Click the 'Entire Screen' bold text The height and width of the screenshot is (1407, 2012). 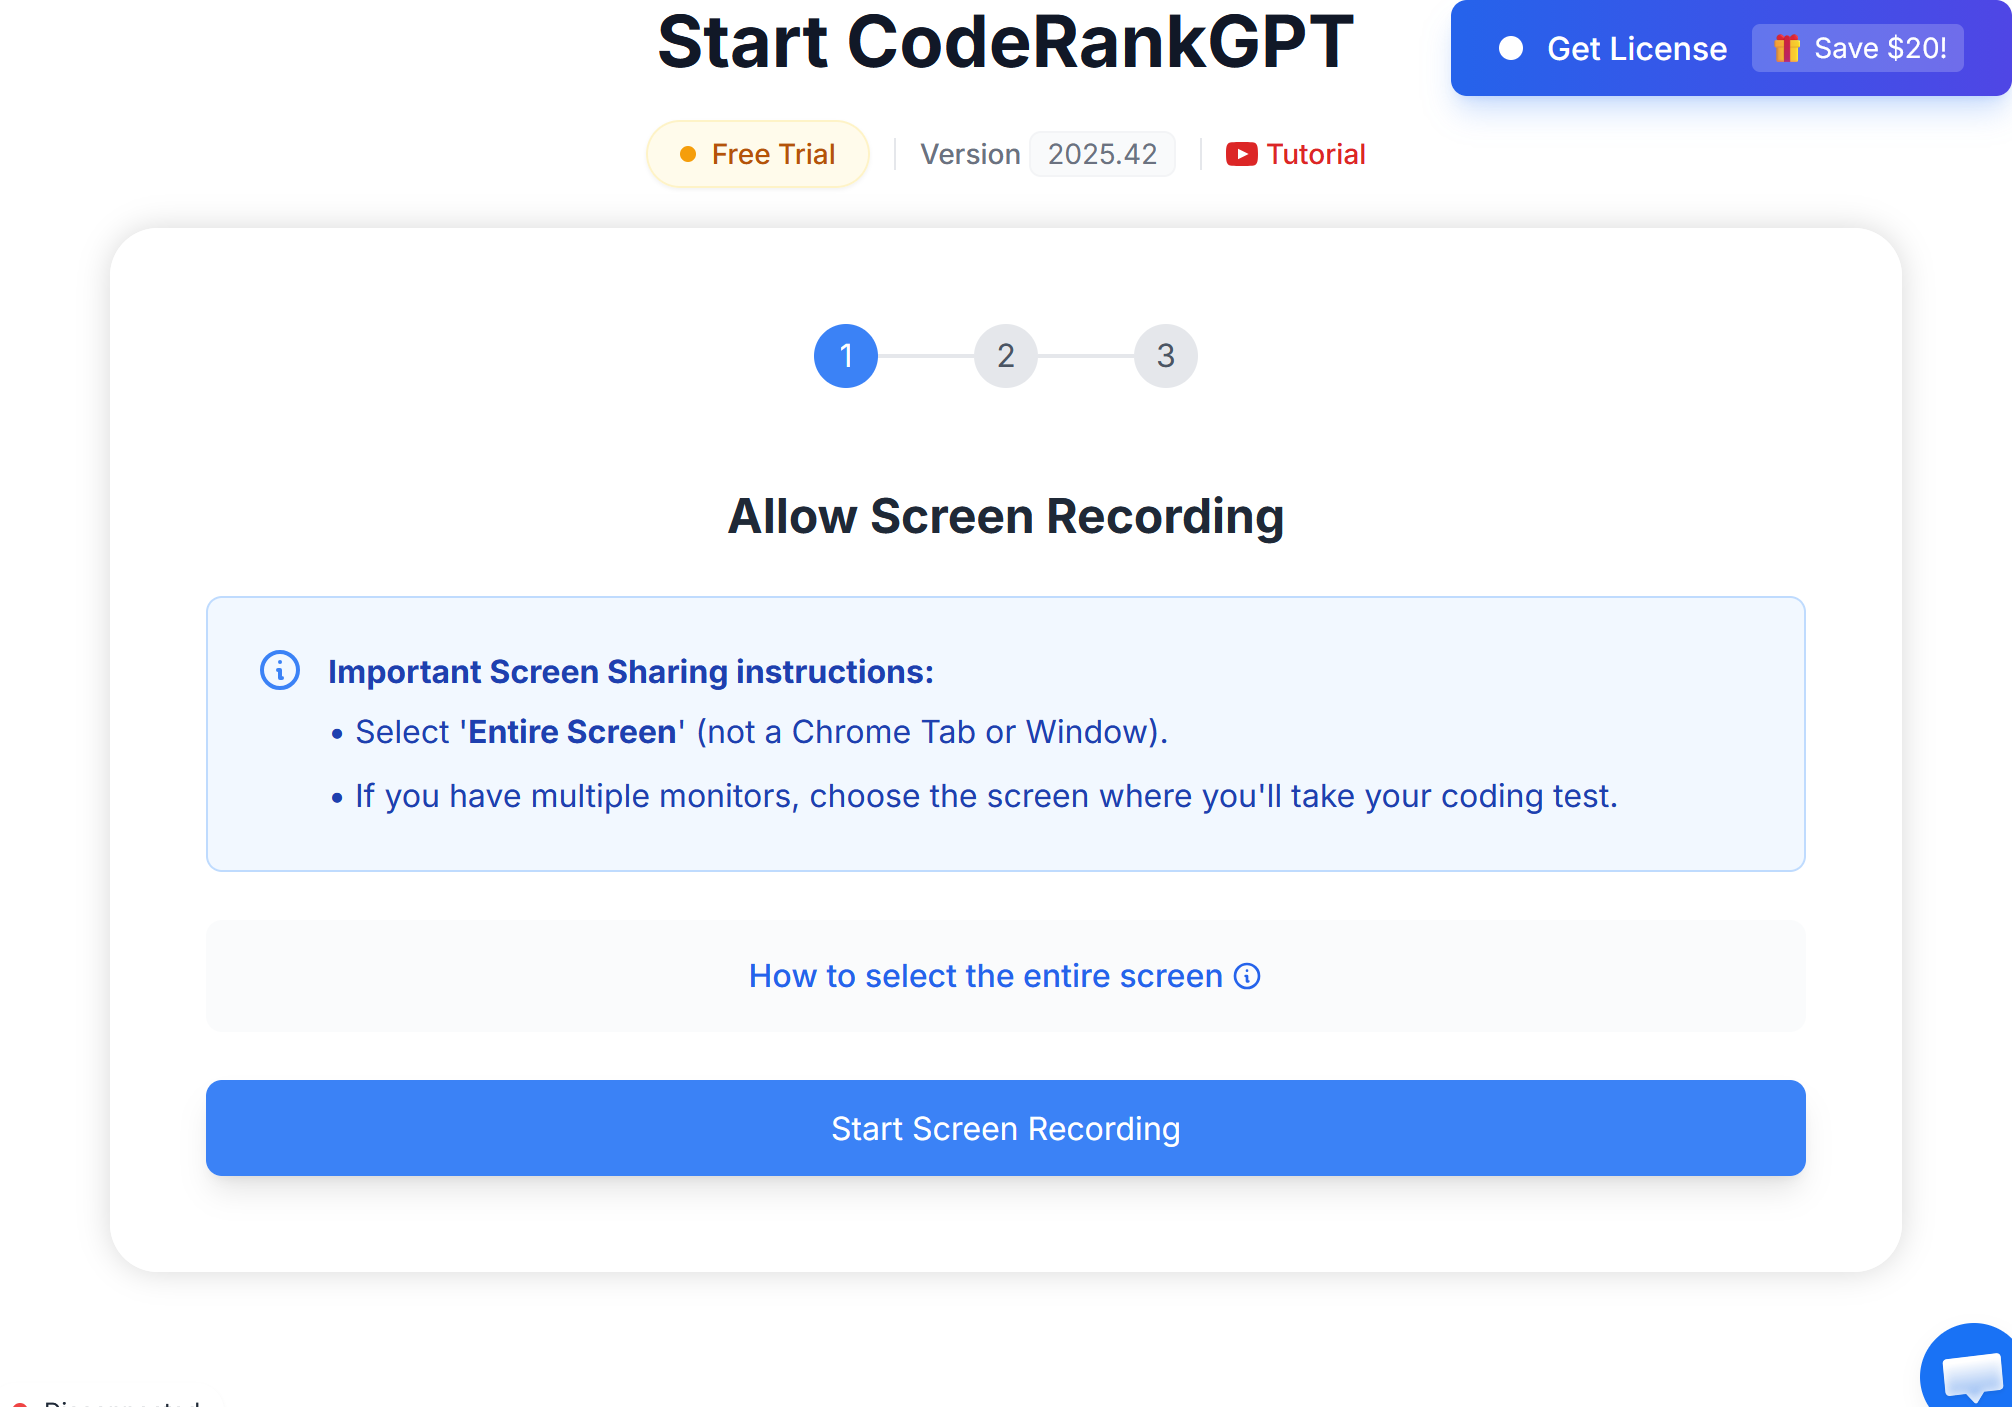[572, 732]
